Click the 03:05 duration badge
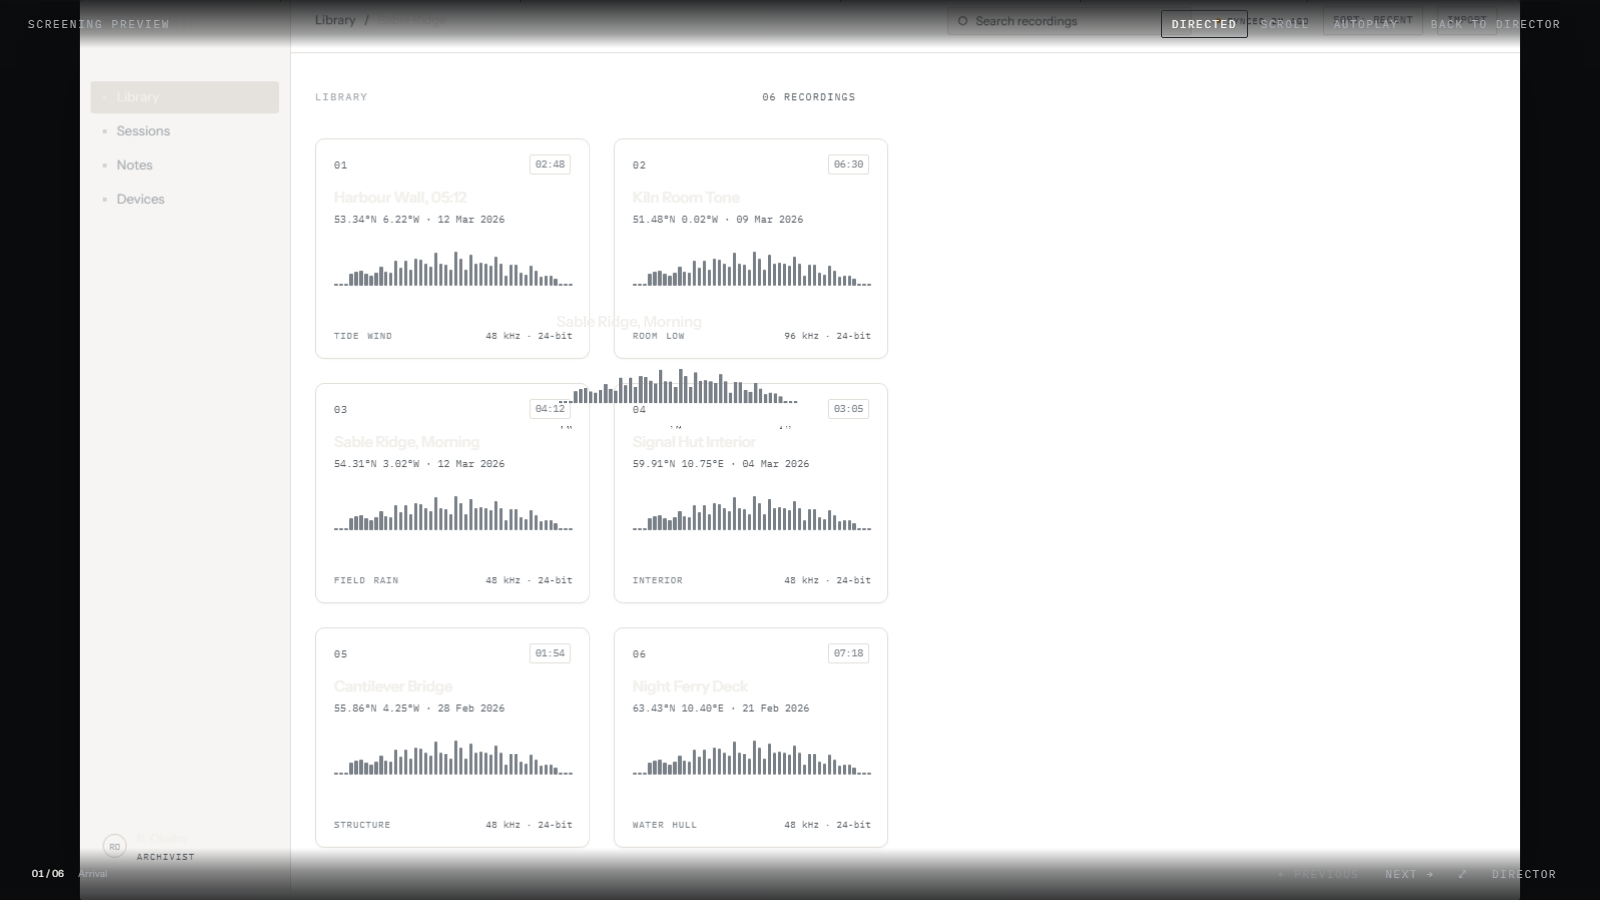This screenshot has height=900, width=1600. (848, 409)
